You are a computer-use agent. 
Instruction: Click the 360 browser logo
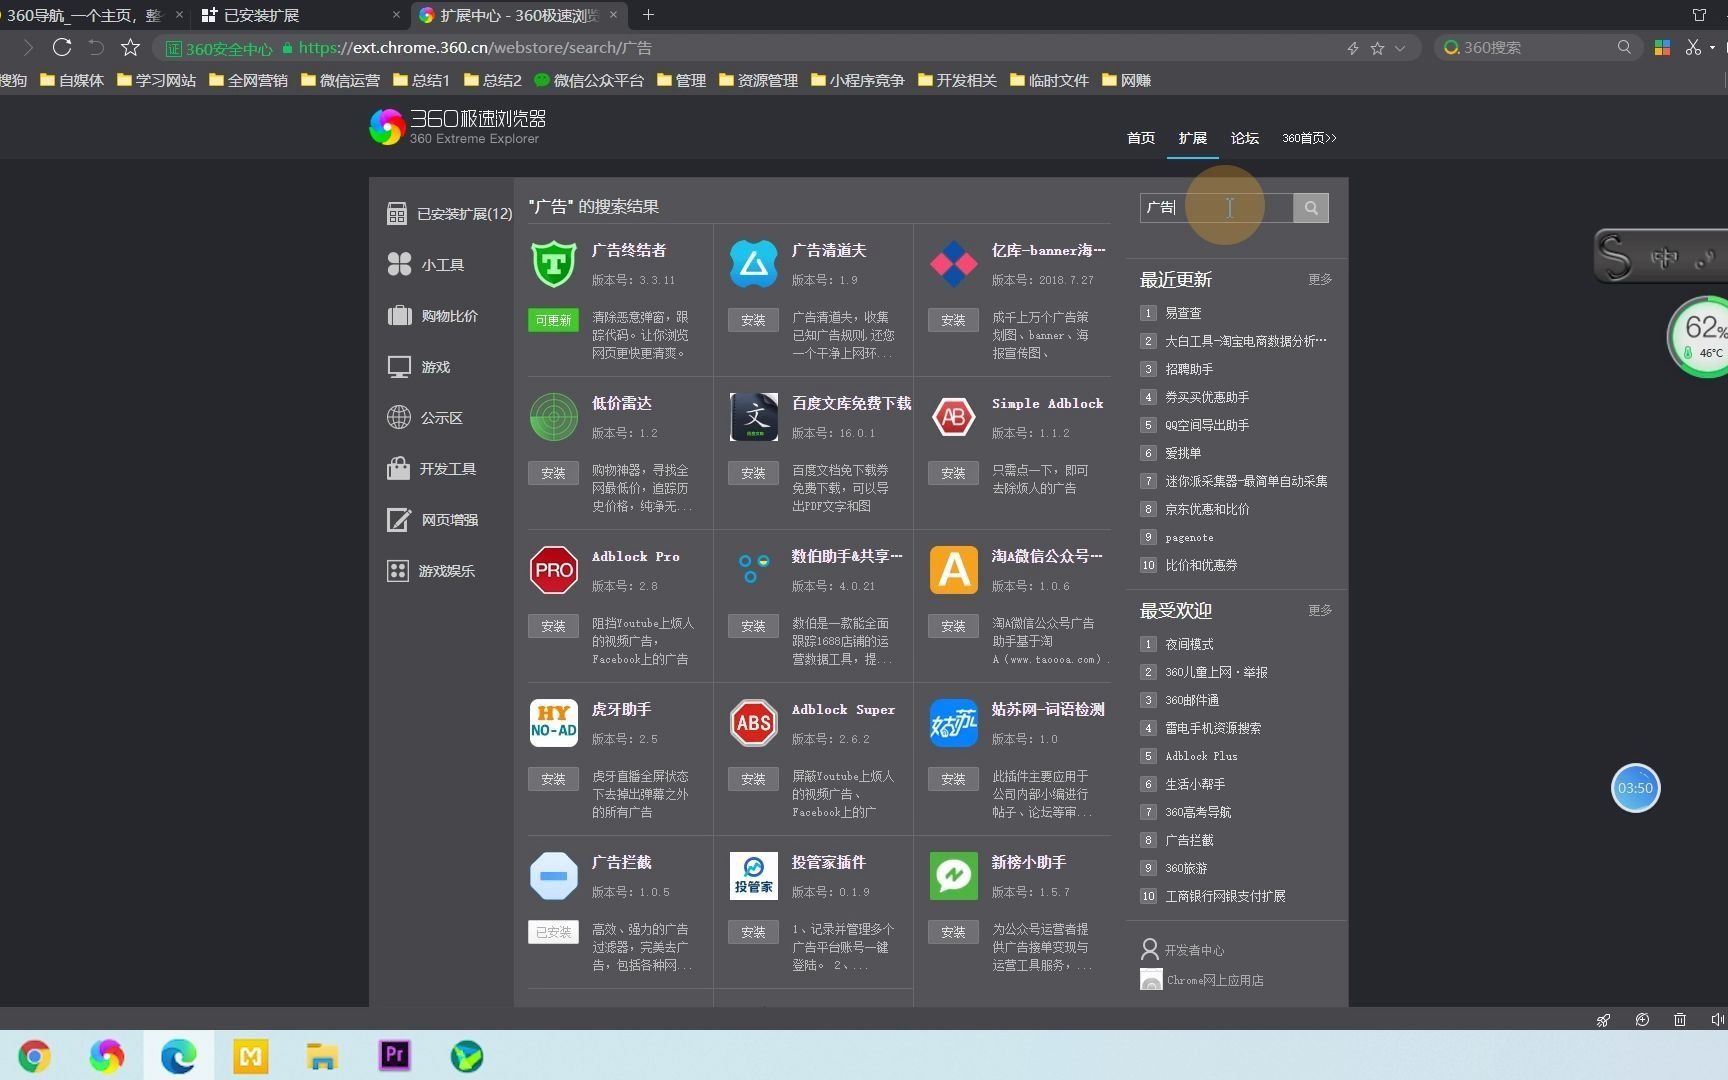click(458, 127)
